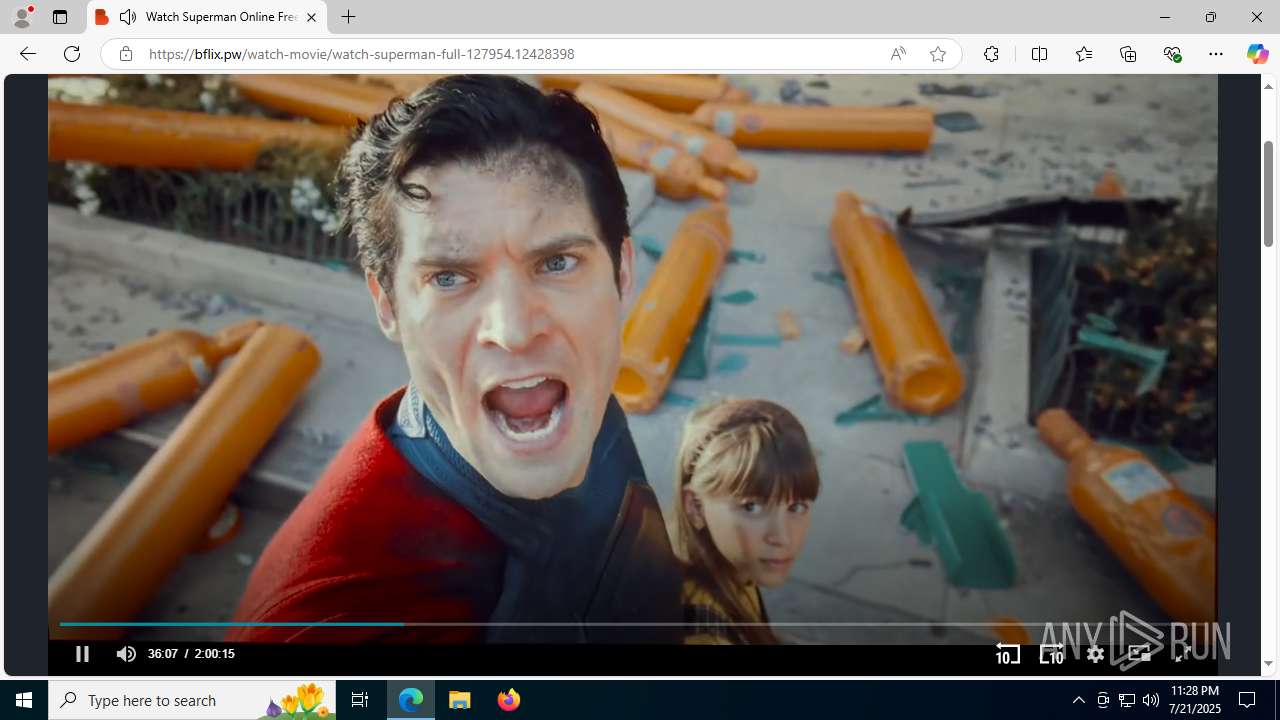
Task: Launch Firefox from taskbar
Action: coord(508,700)
